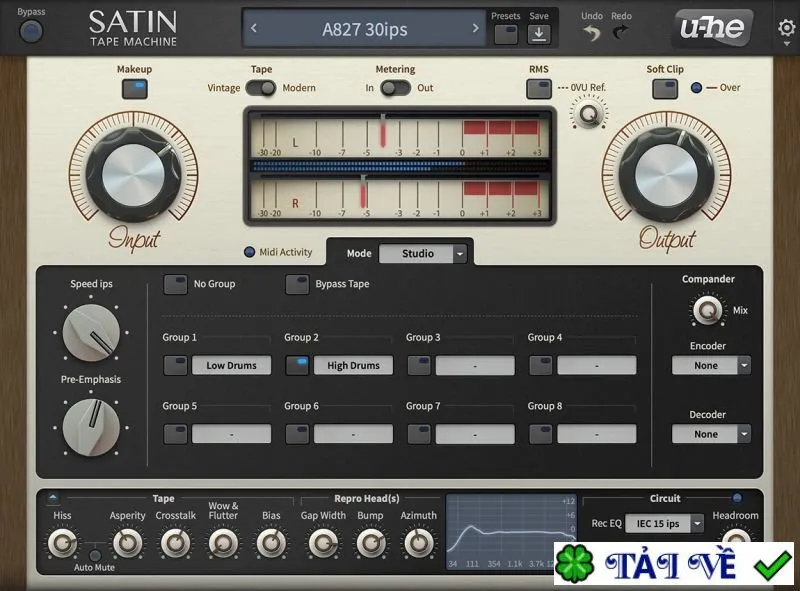Click the Undo arrow
This screenshot has height=591, width=800.
(592, 34)
